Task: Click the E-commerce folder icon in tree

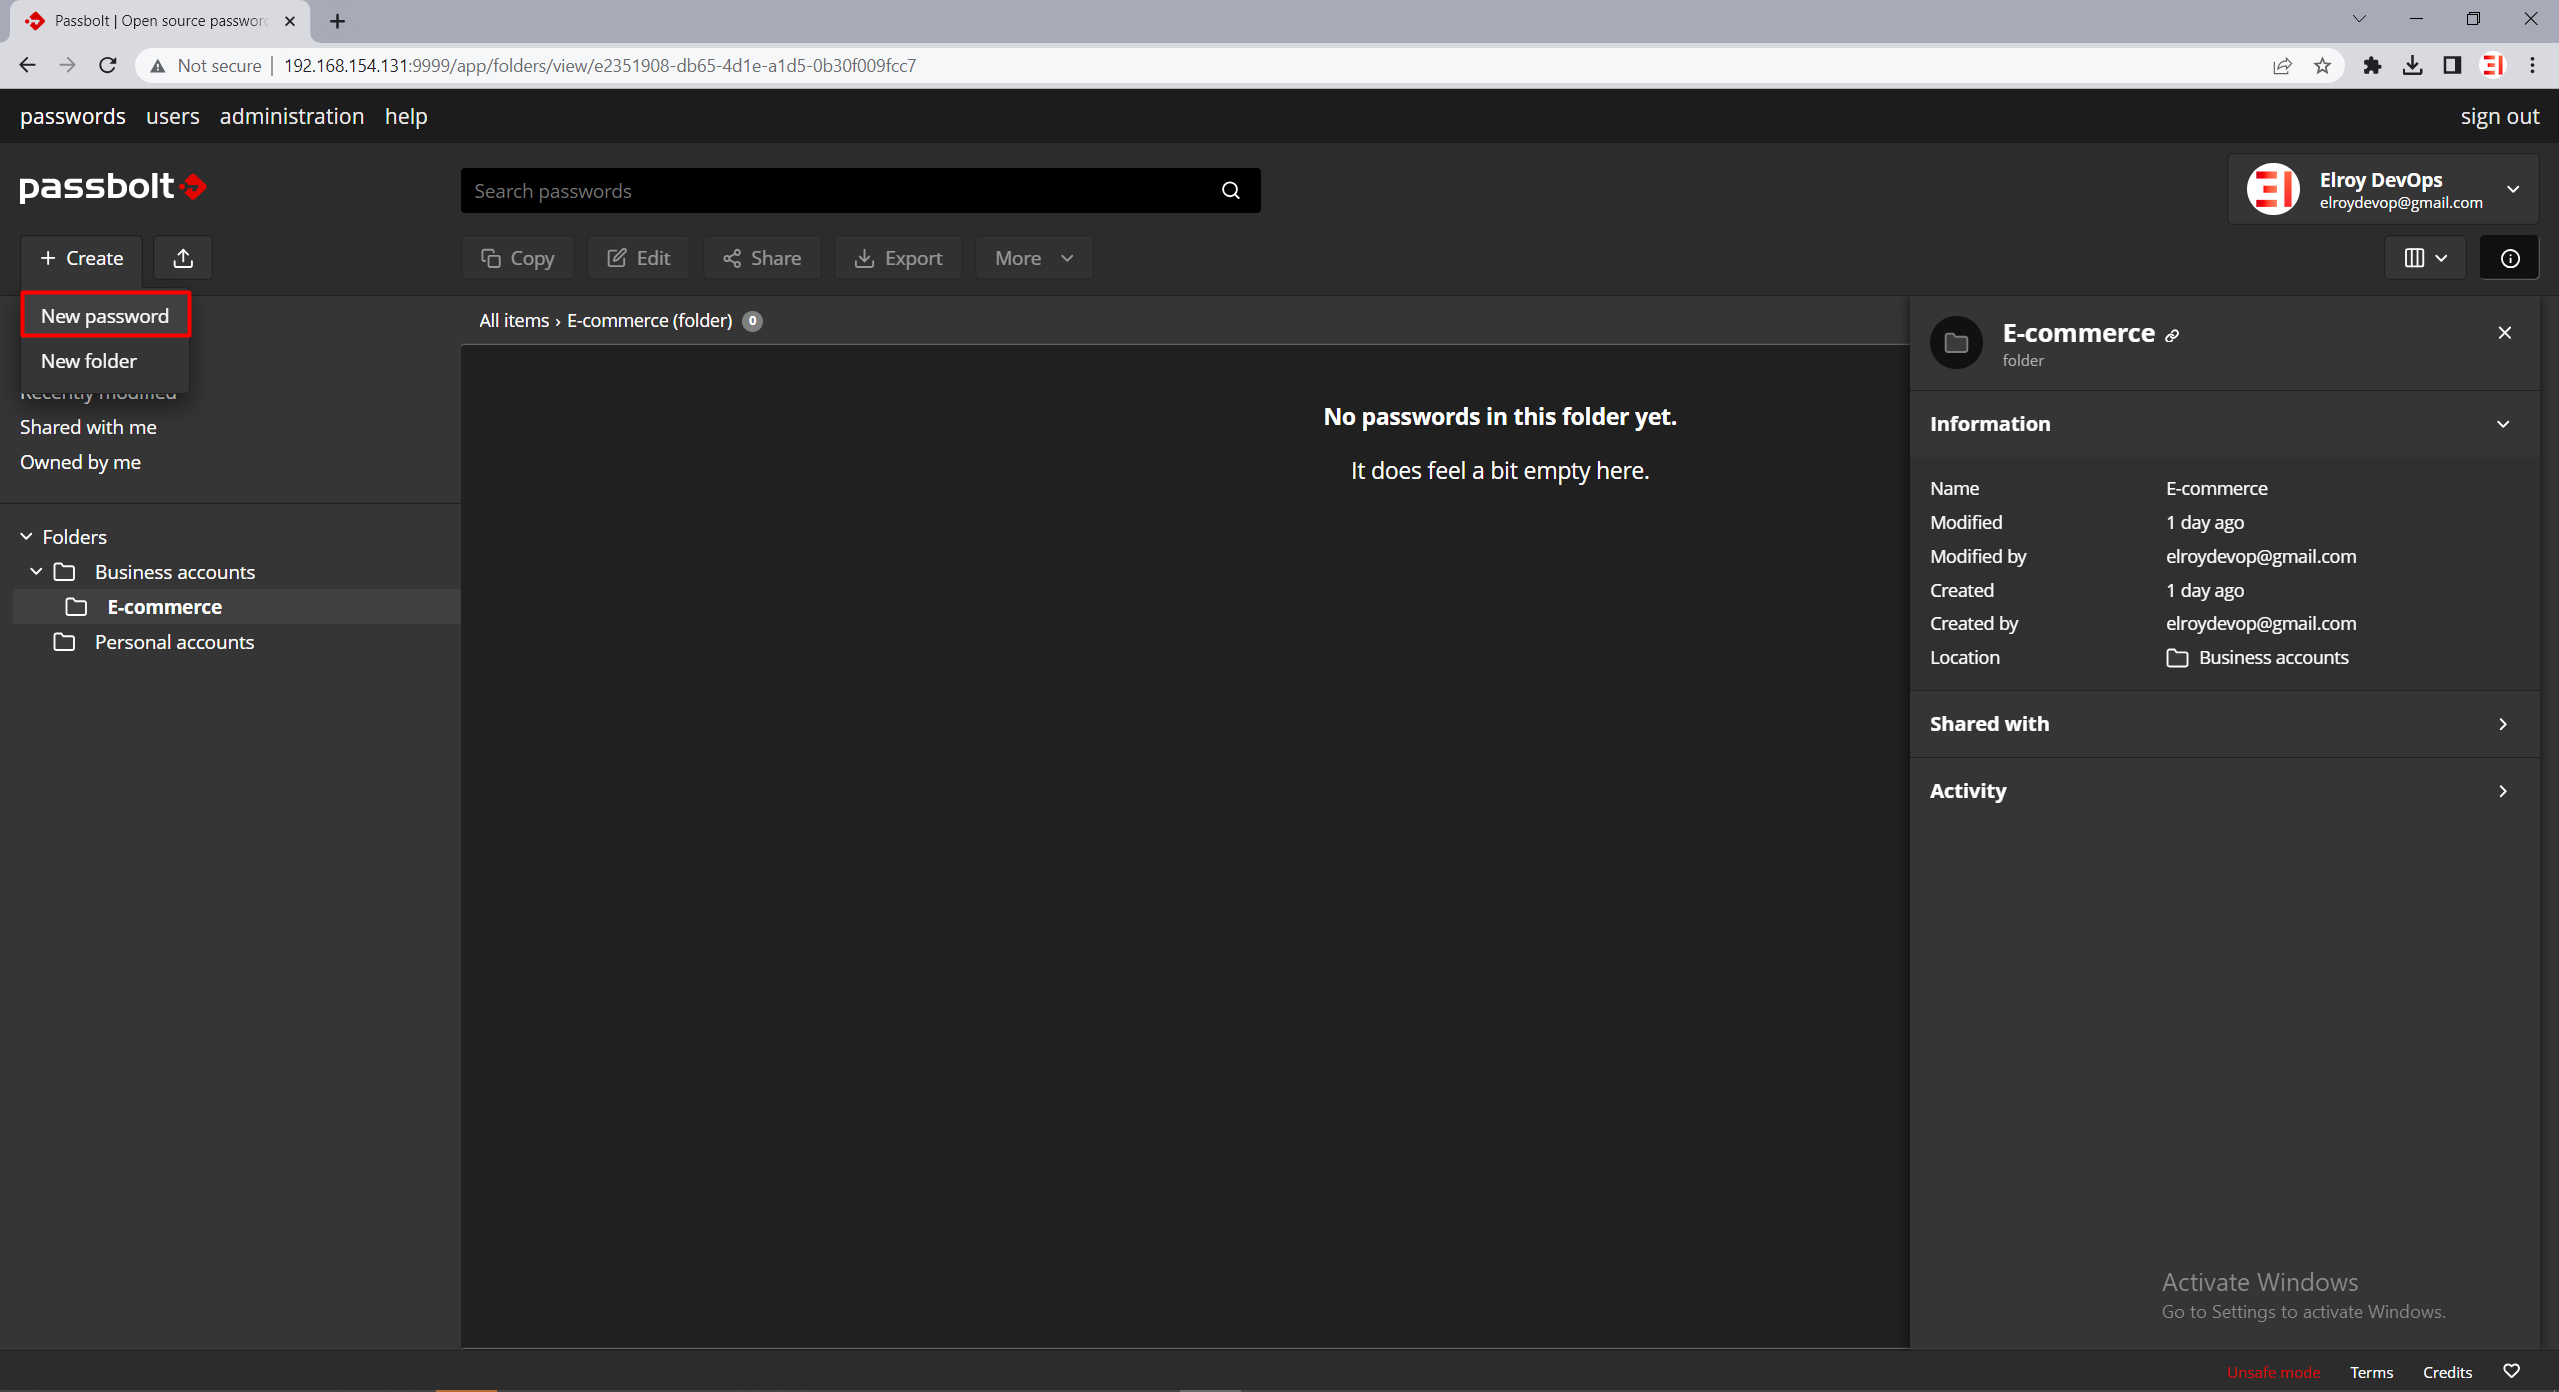Action: pos(76,607)
